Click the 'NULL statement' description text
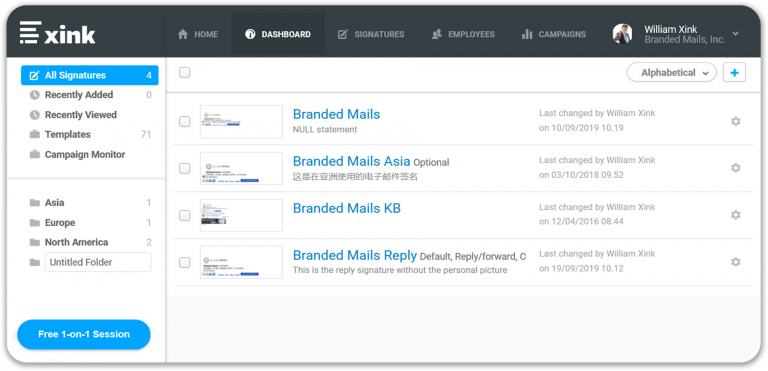Screen dimensions: 768x371 coord(325,129)
